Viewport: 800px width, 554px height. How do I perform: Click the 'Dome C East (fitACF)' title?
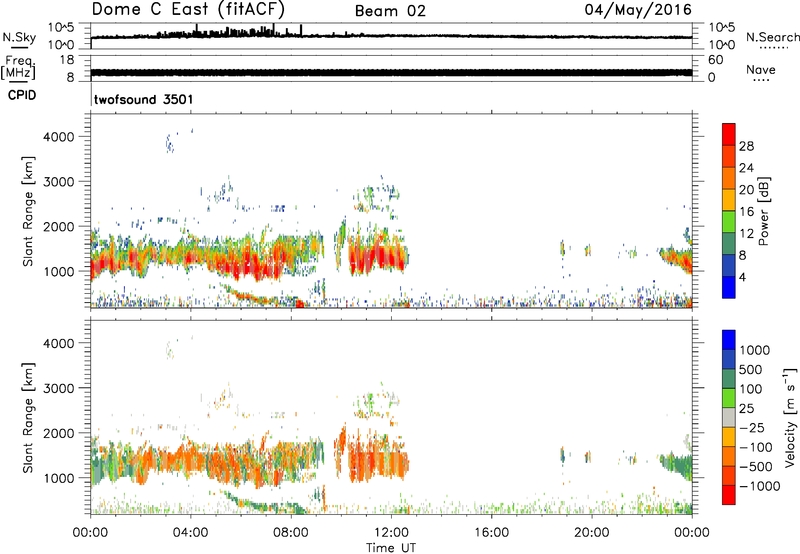(188, 9)
